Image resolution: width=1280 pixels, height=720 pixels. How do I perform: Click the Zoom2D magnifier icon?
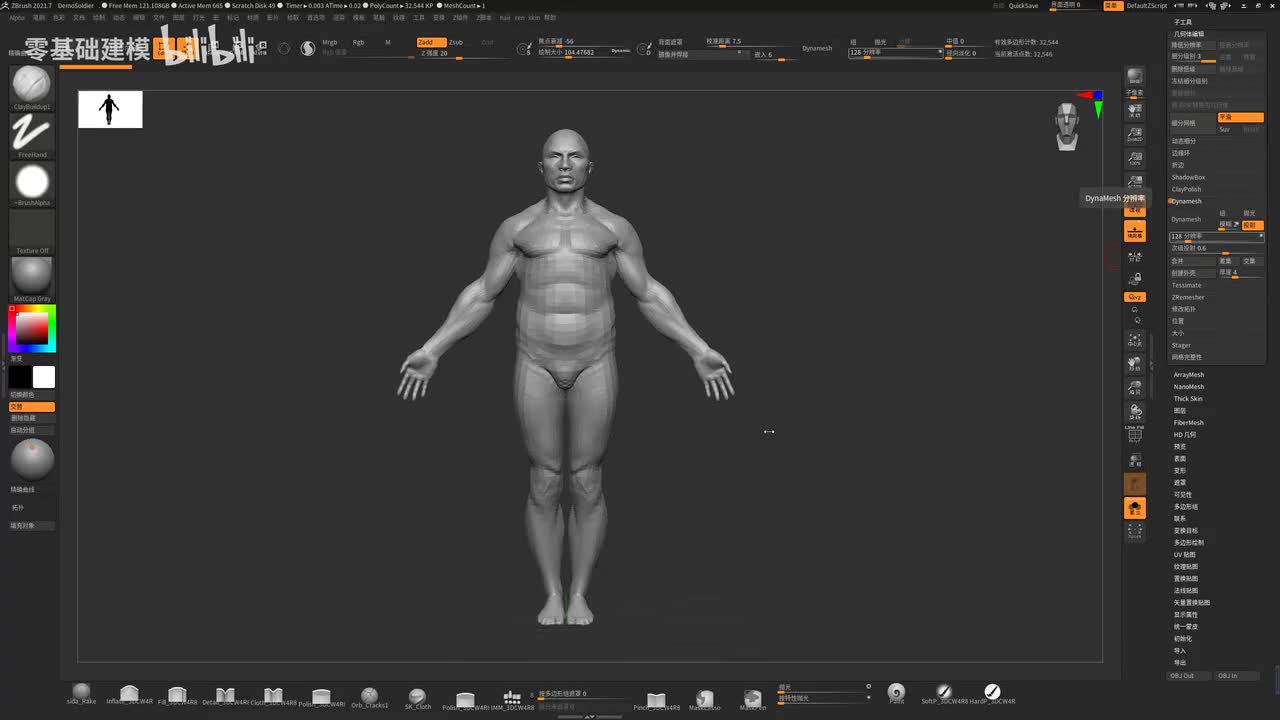click(1135, 134)
